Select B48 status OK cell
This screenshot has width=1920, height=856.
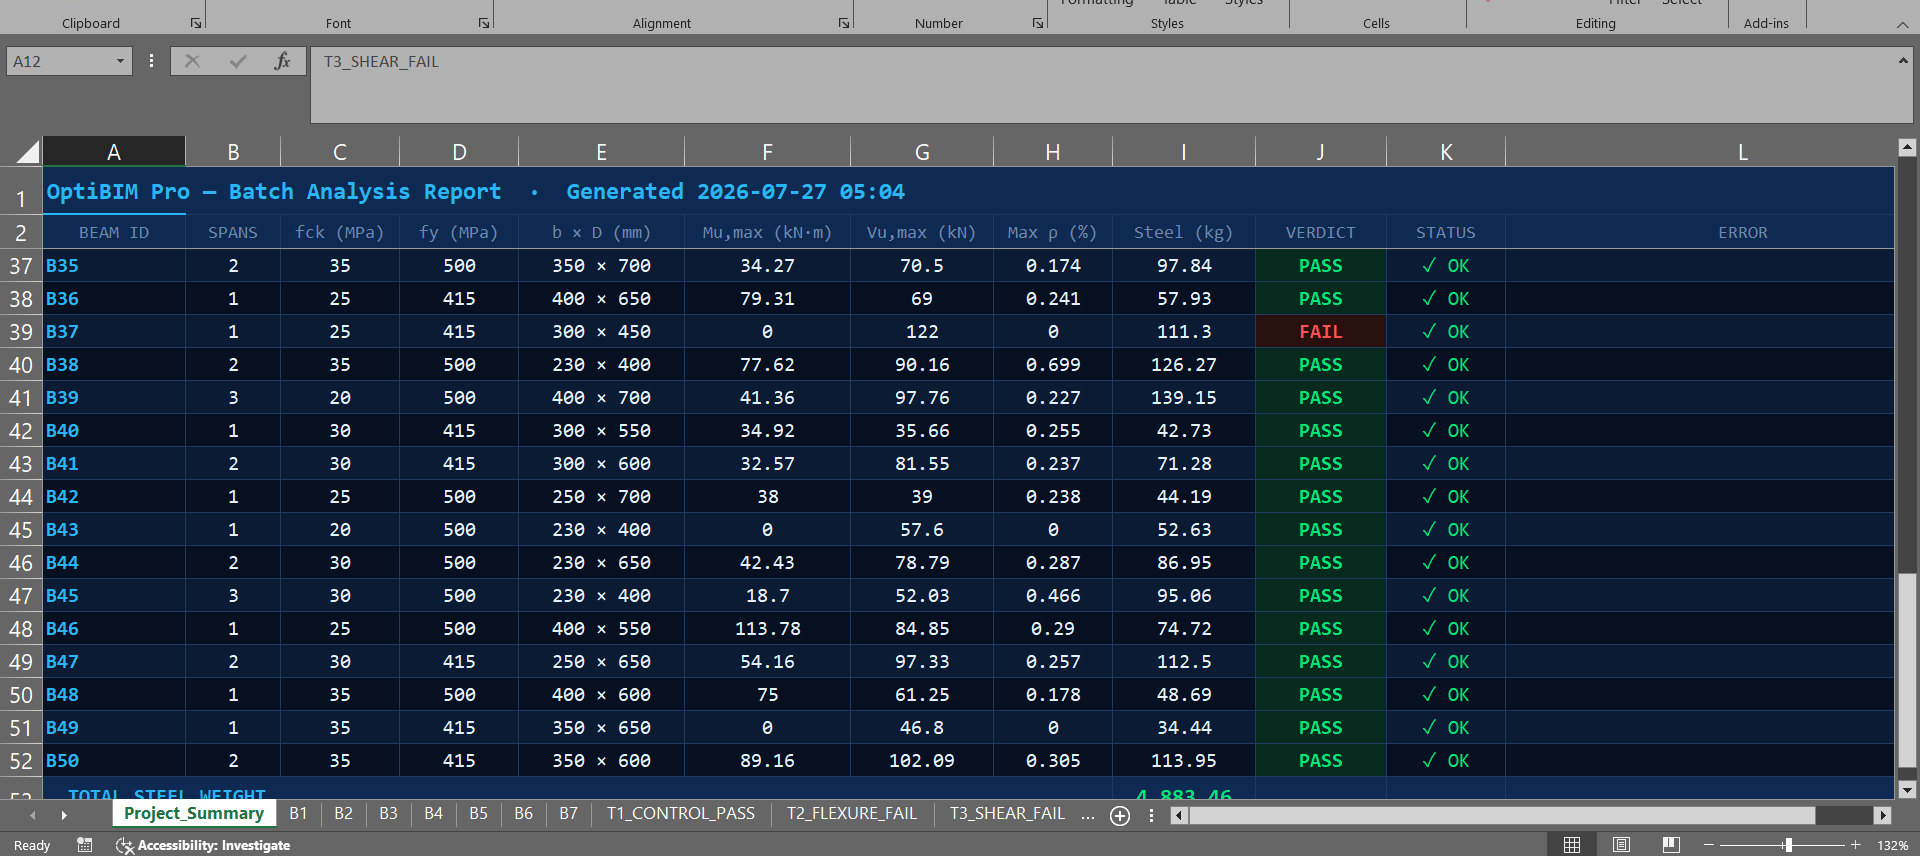[1445, 695]
